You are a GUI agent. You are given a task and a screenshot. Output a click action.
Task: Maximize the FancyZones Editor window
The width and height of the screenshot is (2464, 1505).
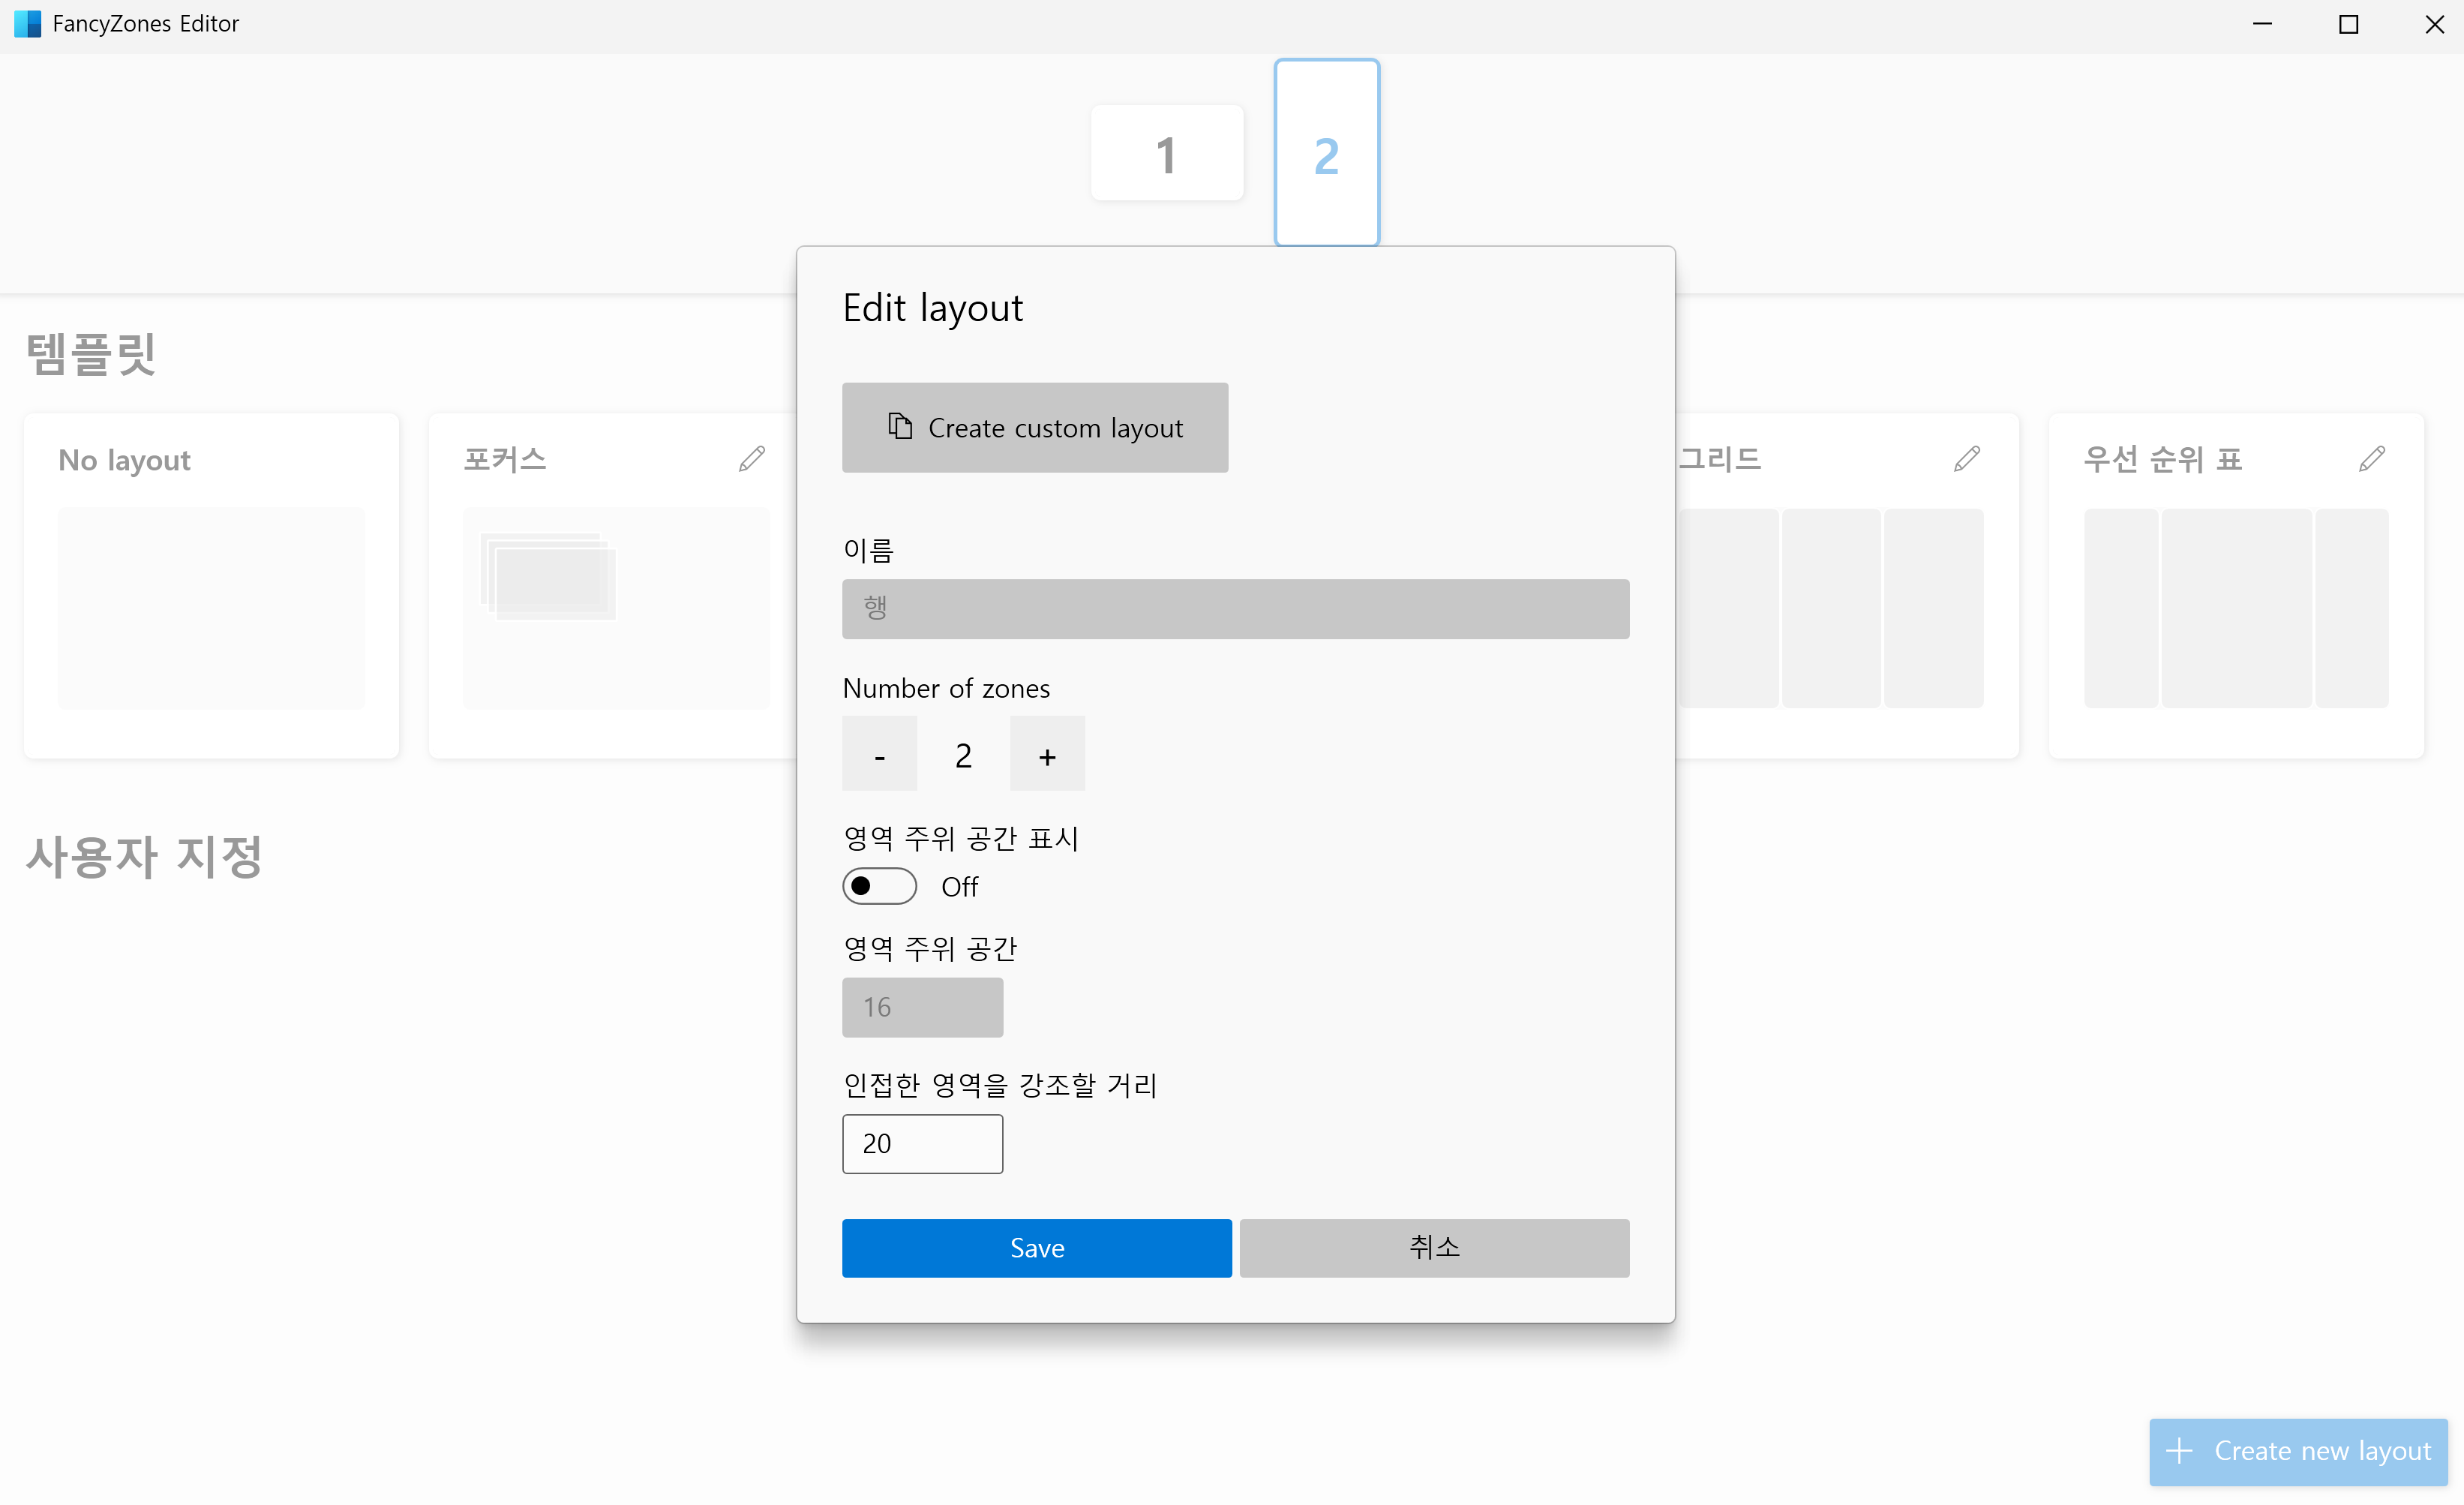2348,24
